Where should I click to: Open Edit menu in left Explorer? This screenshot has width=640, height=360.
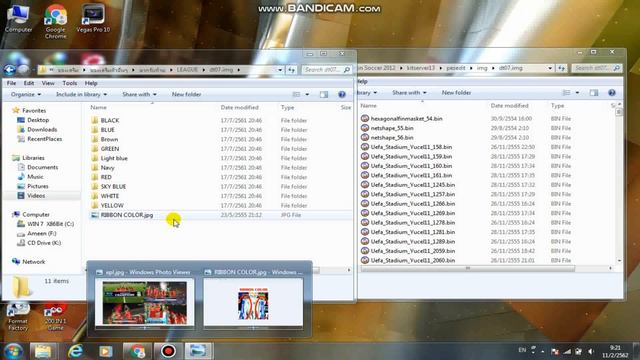29,83
